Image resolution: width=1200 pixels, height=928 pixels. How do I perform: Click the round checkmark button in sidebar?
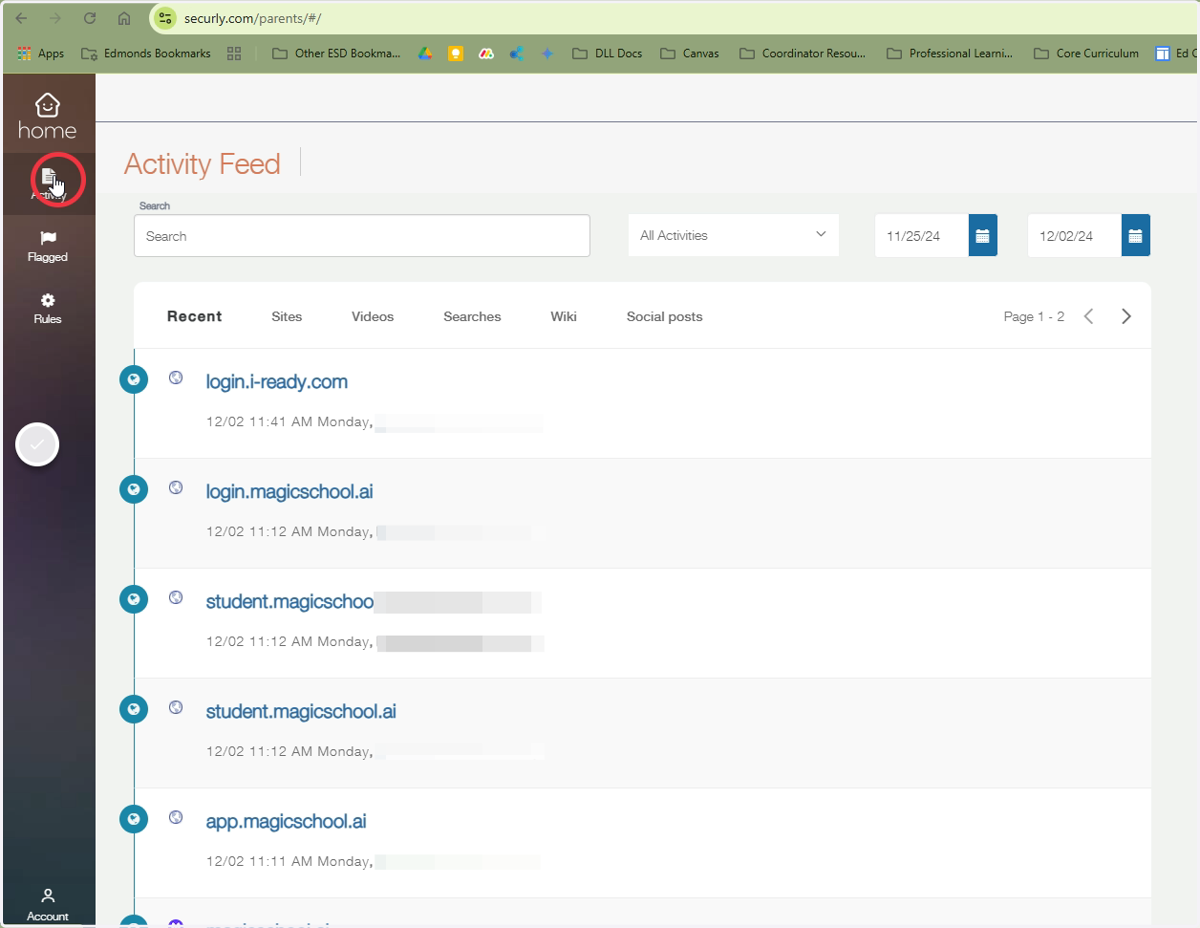pos(37,445)
